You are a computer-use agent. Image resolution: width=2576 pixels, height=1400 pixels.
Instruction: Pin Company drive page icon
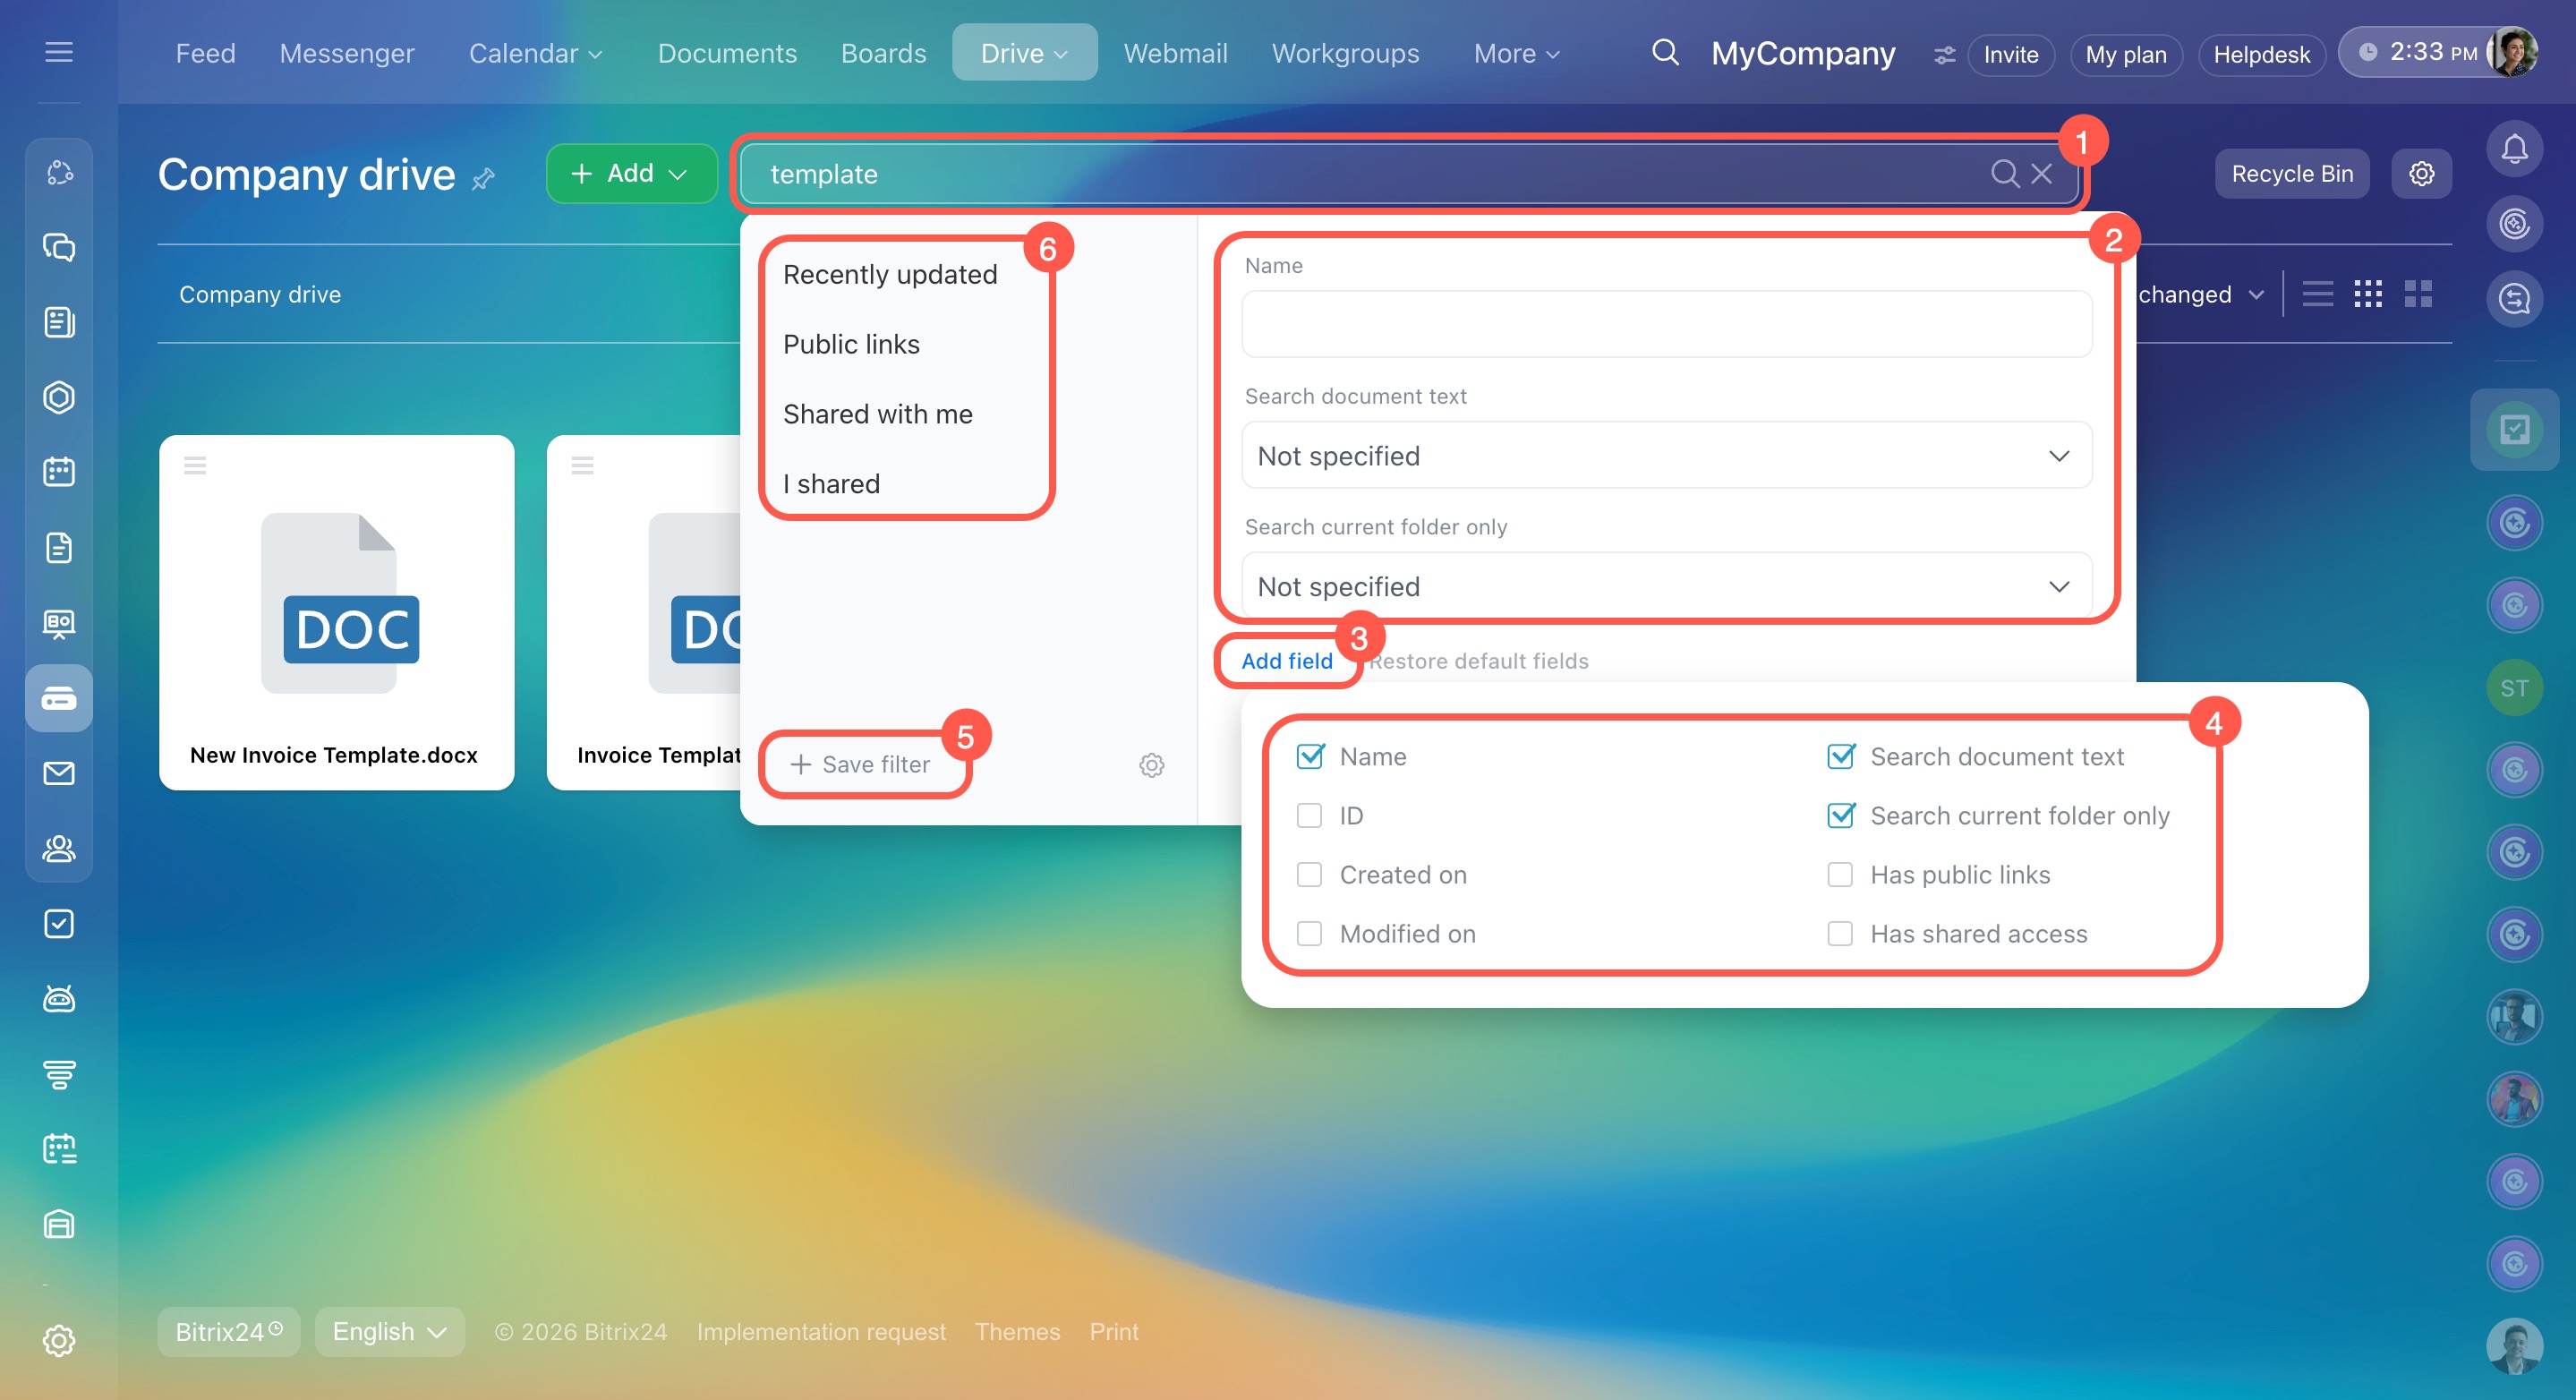tap(484, 179)
